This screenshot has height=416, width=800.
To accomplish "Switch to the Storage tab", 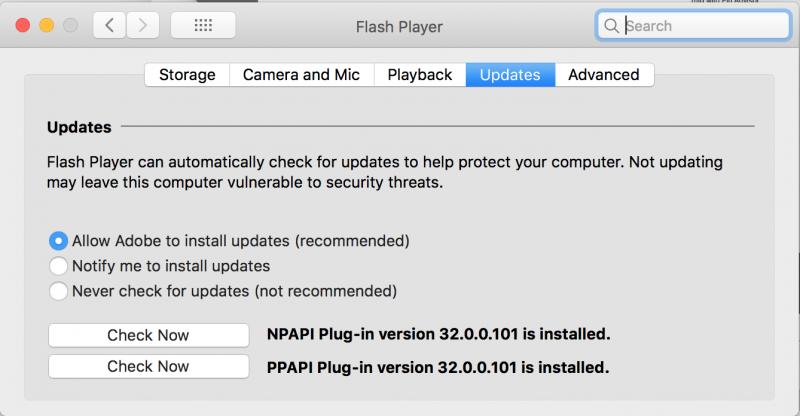I will pyautogui.click(x=187, y=75).
